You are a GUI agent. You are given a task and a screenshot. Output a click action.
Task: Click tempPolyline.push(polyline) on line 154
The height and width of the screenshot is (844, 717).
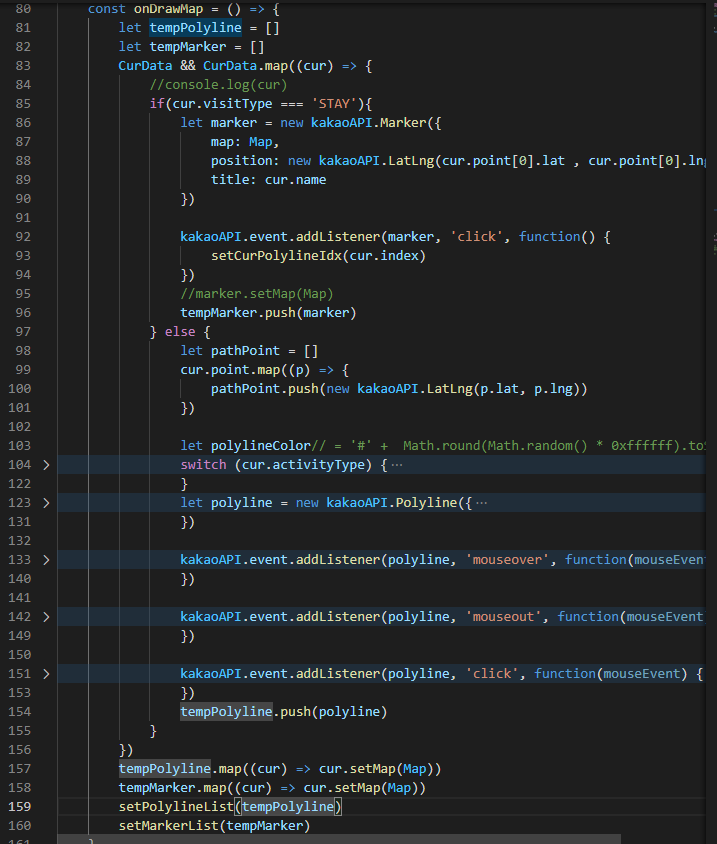[284, 712]
